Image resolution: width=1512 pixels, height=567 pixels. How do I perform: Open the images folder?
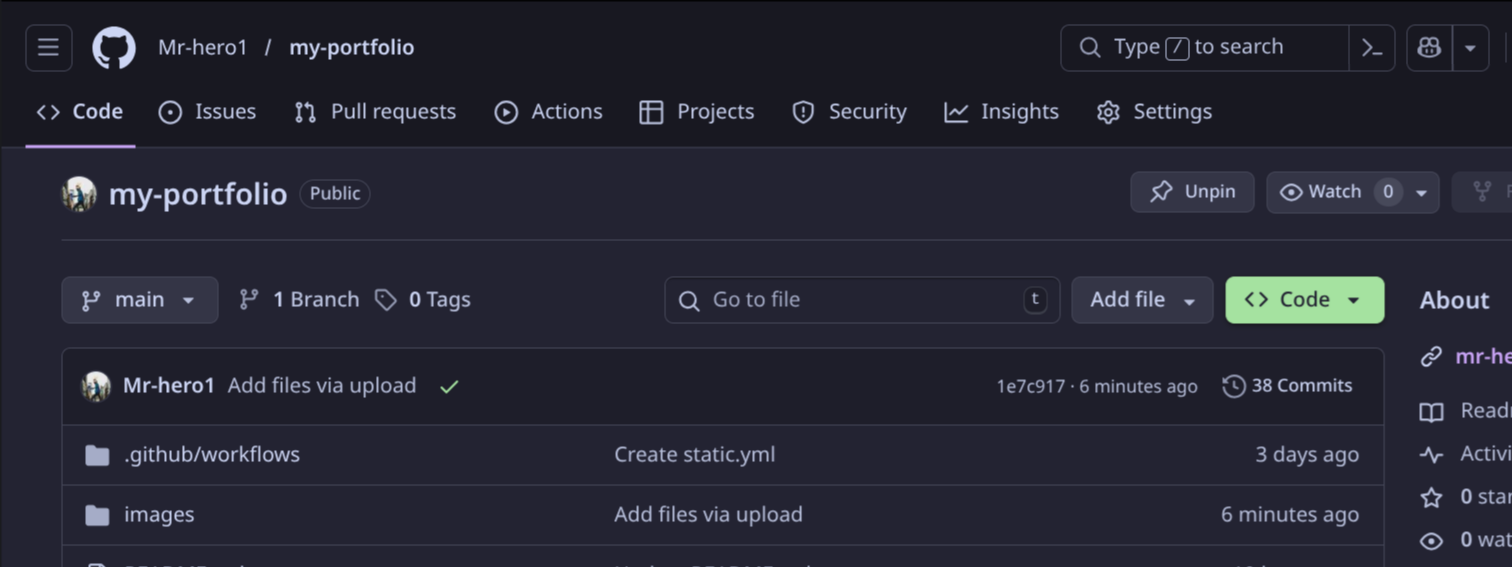point(159,515)
